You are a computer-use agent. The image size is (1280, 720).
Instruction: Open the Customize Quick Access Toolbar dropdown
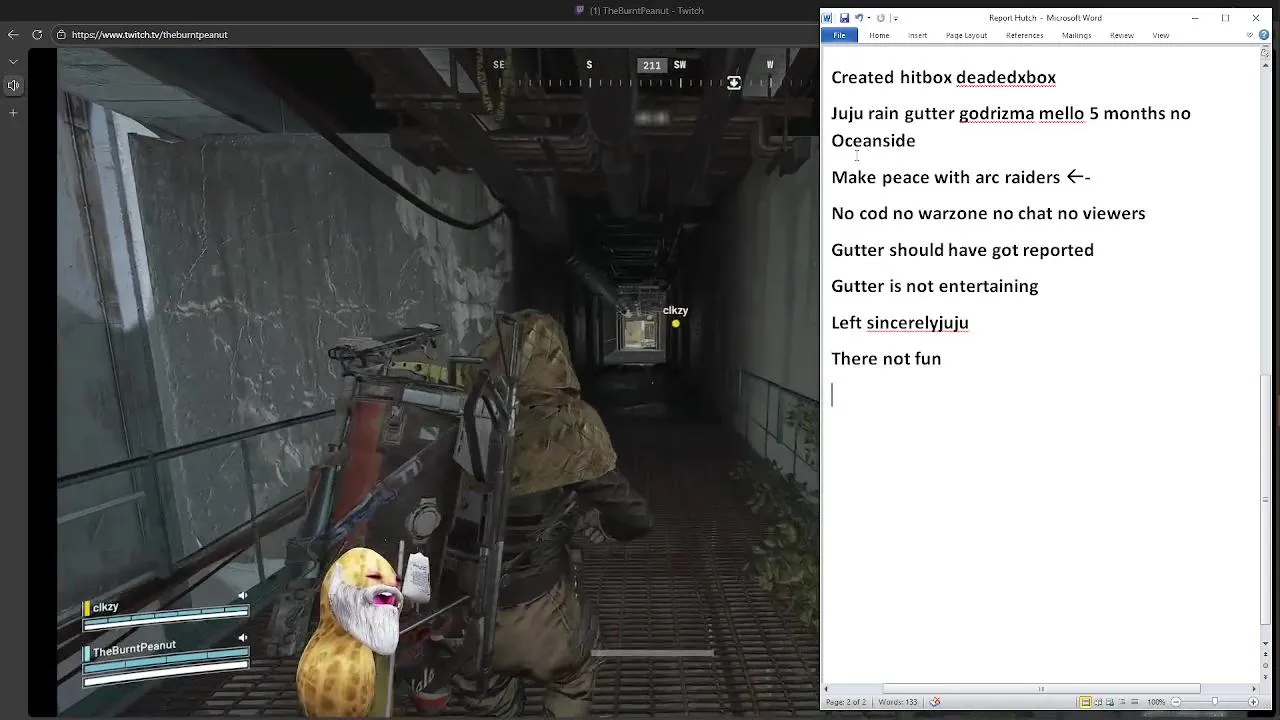(896, 19)
